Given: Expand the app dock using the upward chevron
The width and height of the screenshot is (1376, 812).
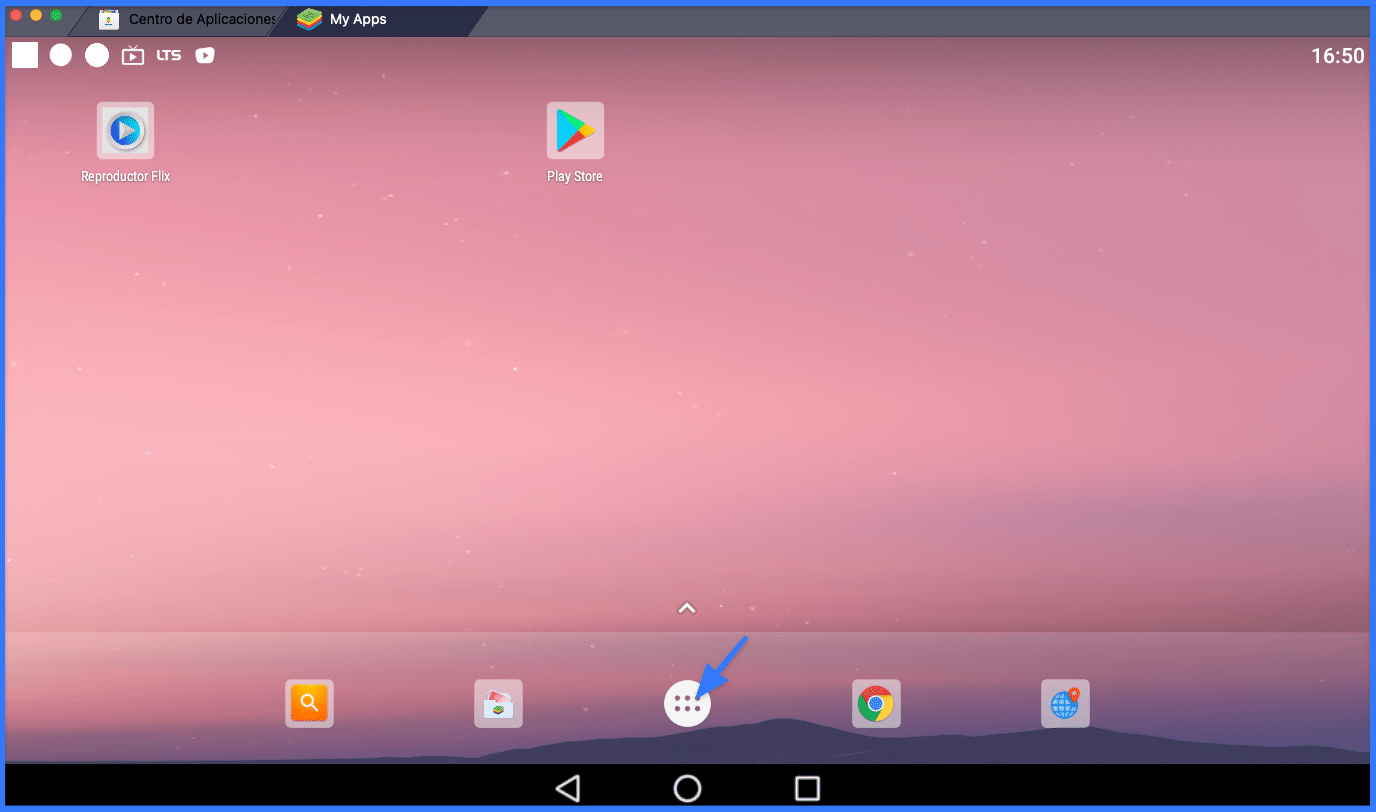Looking at the screenshot, I should [x=687, y=607].
